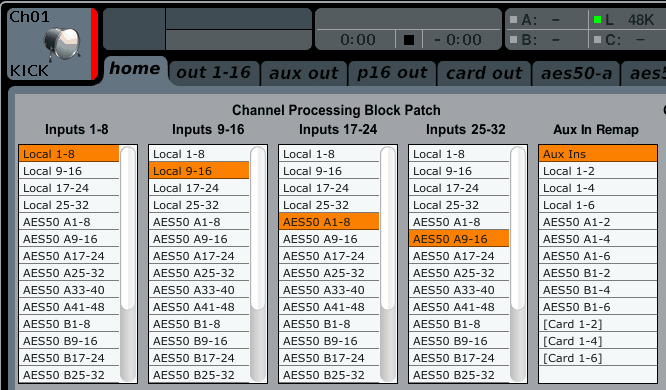Select AES50 A9-16 for Inputs 25-32

[x=459, y=239]
